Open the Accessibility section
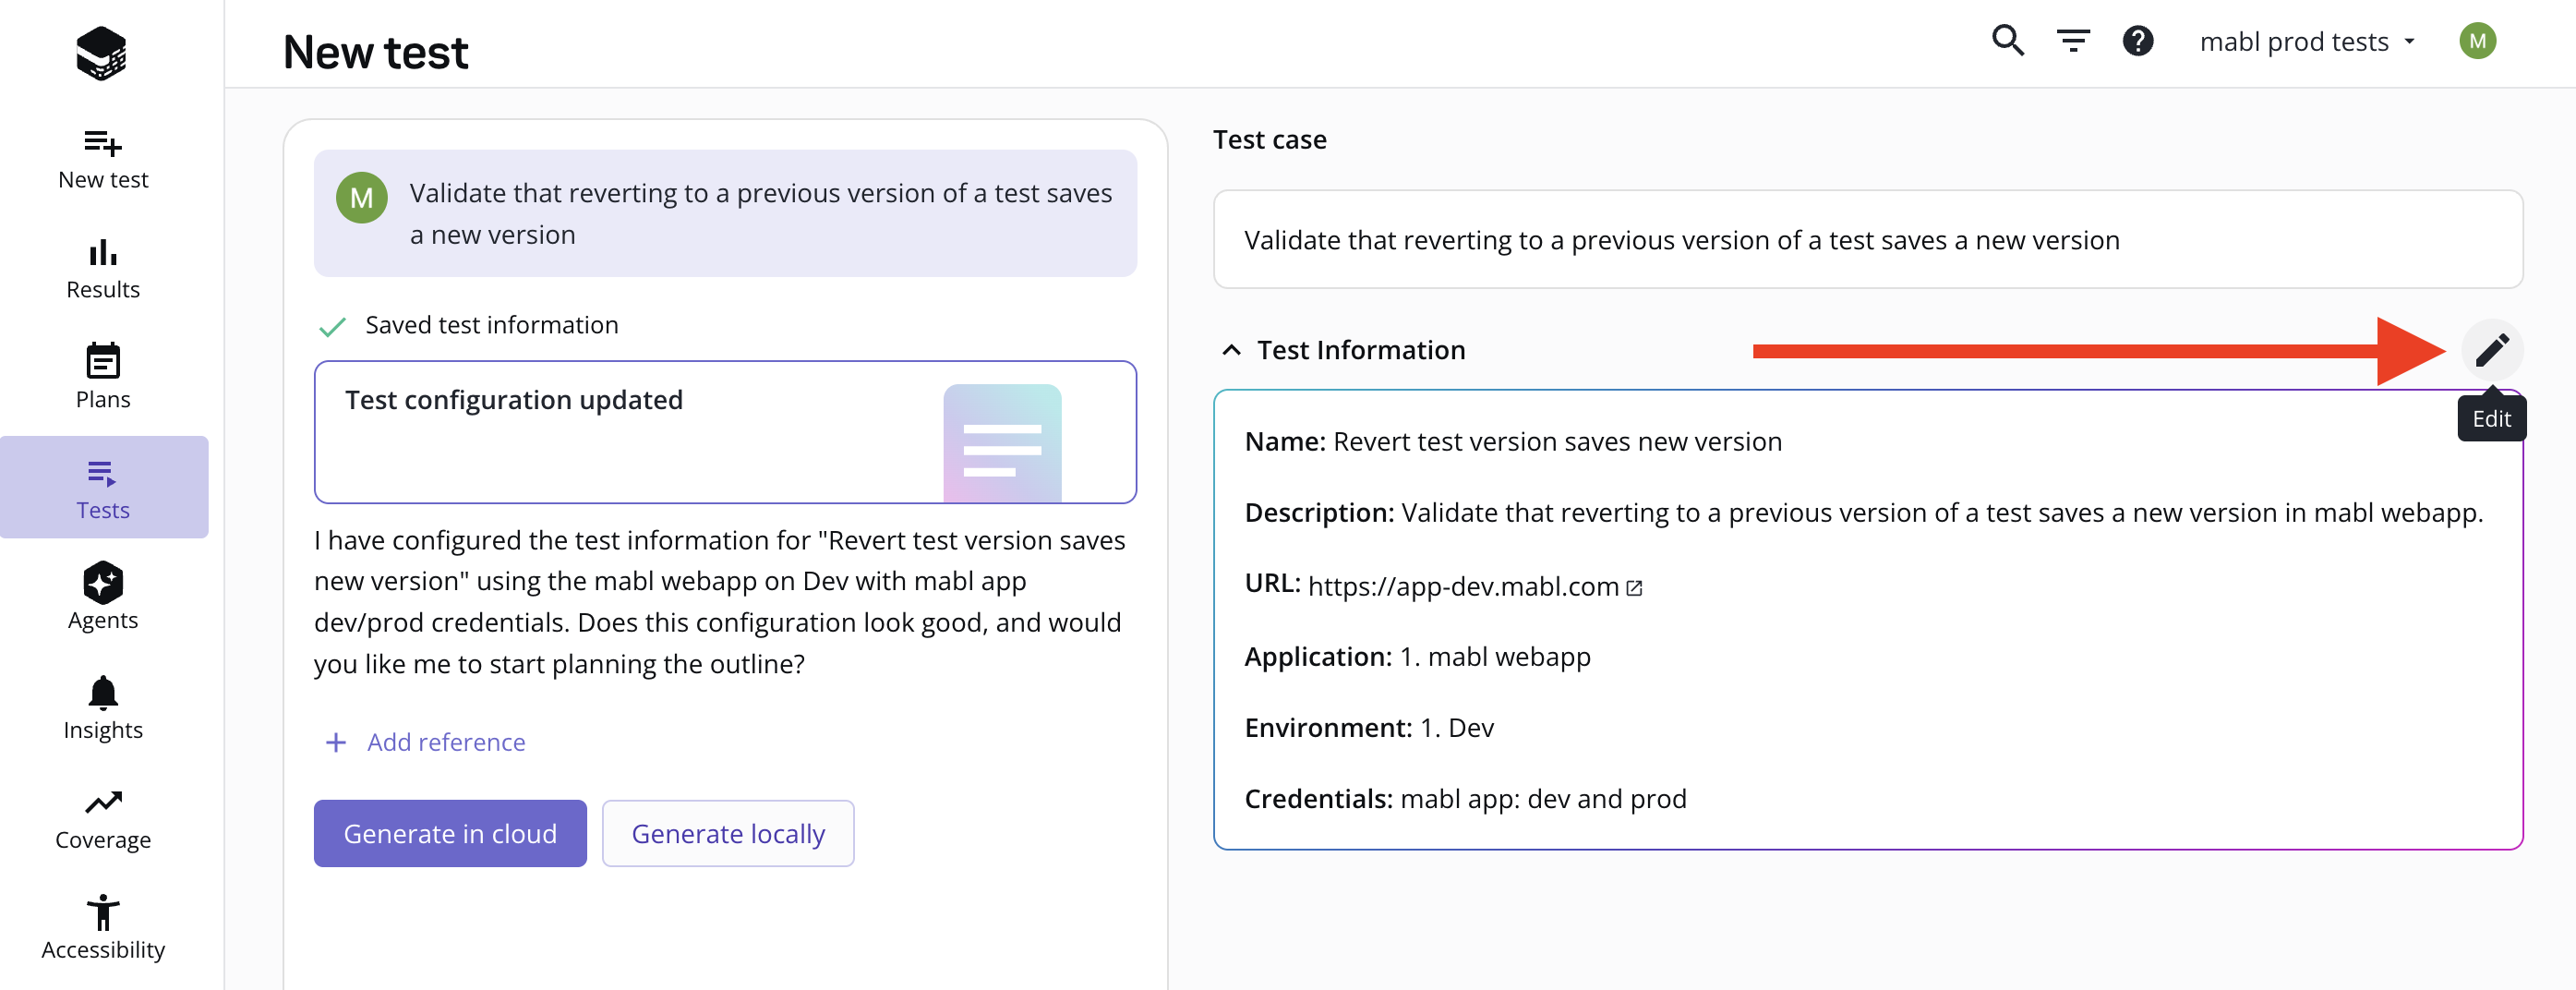Viewport: 2576px width, 990px height. click(103, 928)
